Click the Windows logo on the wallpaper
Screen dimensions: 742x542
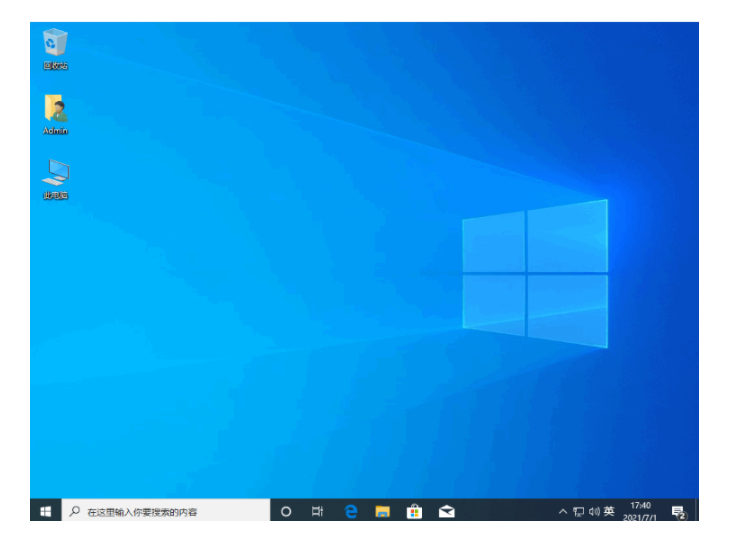coord(534,273)
